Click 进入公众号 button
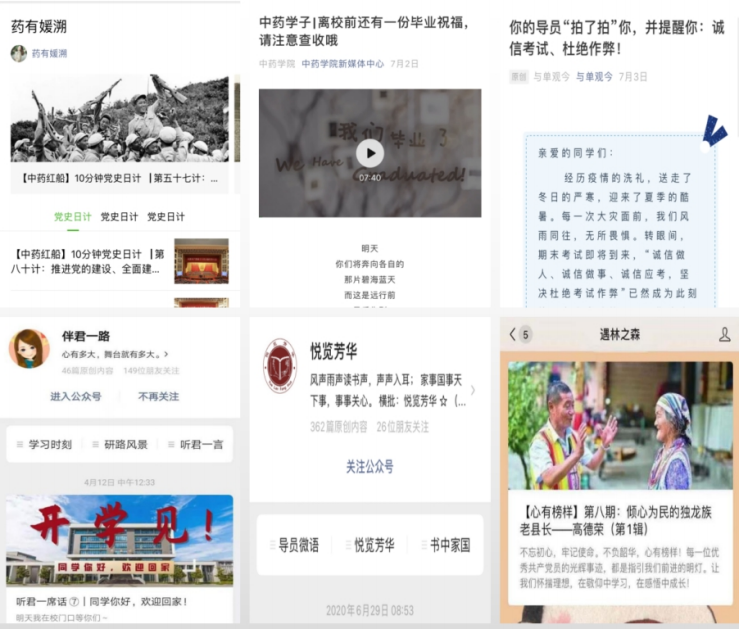Image resolution: width=739 pixels, height=629 pixels. tap(76, 396)
